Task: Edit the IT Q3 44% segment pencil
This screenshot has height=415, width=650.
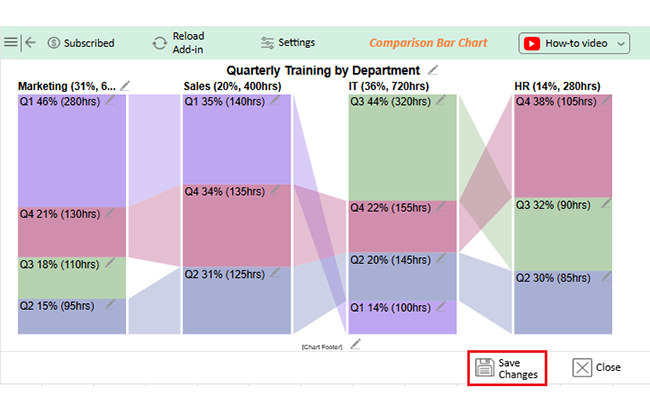Action: tap(440, 101)
